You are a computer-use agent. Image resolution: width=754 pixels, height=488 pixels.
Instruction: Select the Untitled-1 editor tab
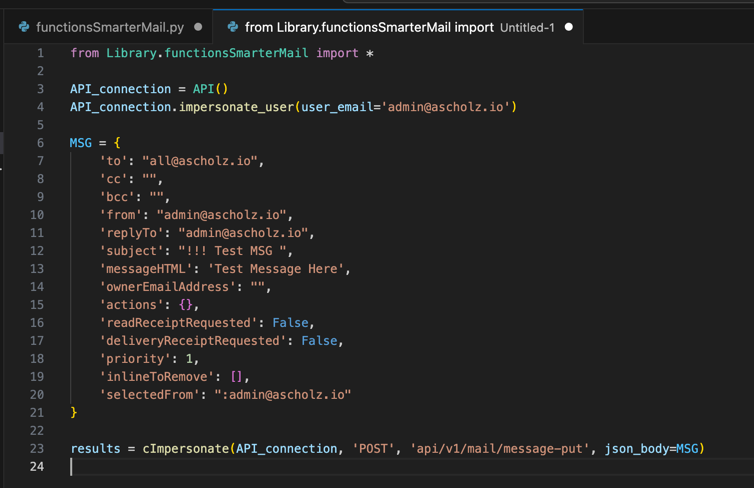click(400, 27)
